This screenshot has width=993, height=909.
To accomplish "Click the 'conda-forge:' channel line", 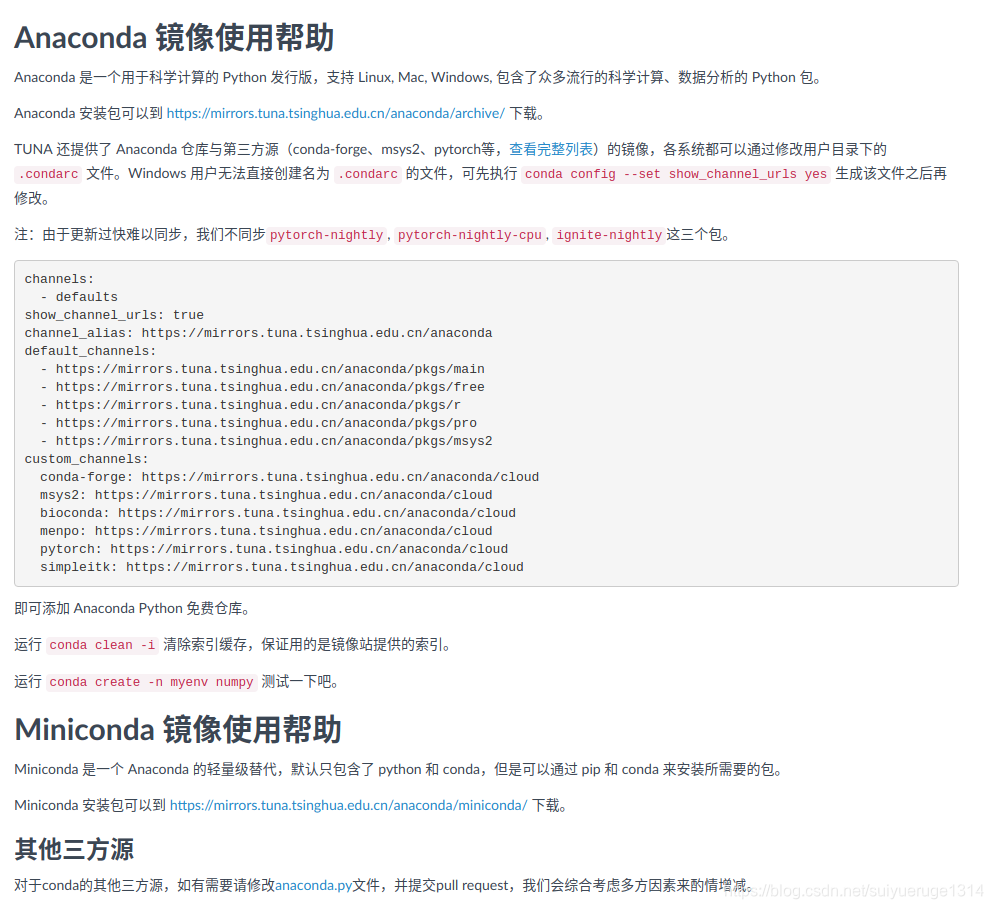I will pyautogui.click(x=289, y=477).
